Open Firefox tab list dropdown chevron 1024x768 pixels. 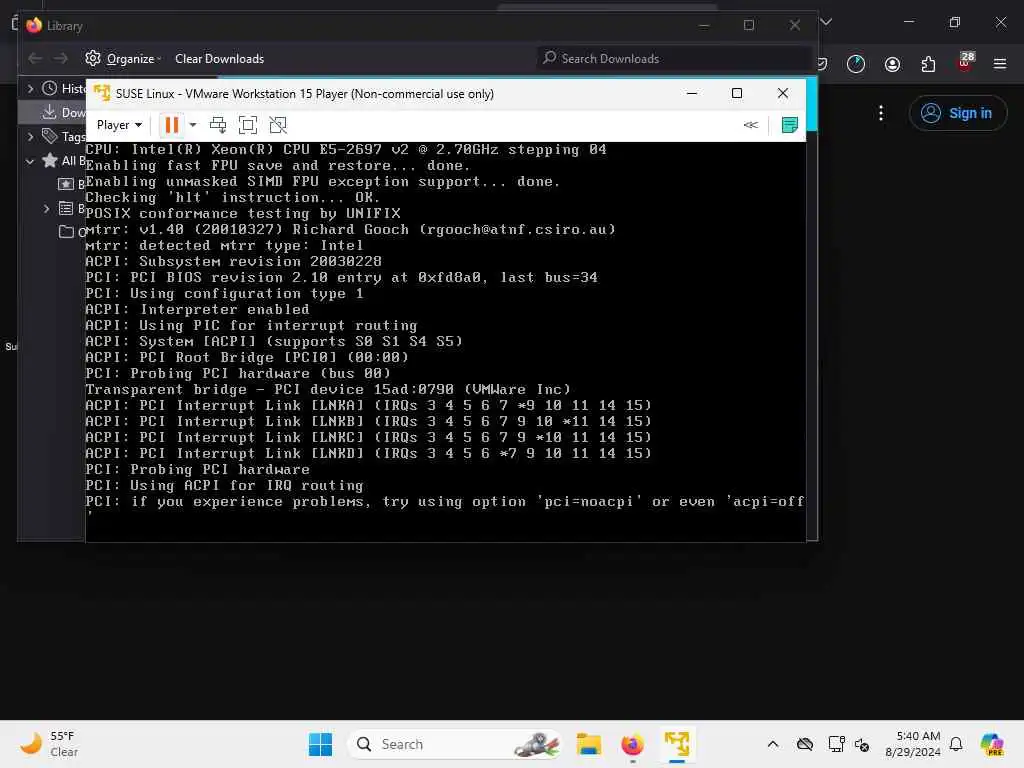click(826, 22)
